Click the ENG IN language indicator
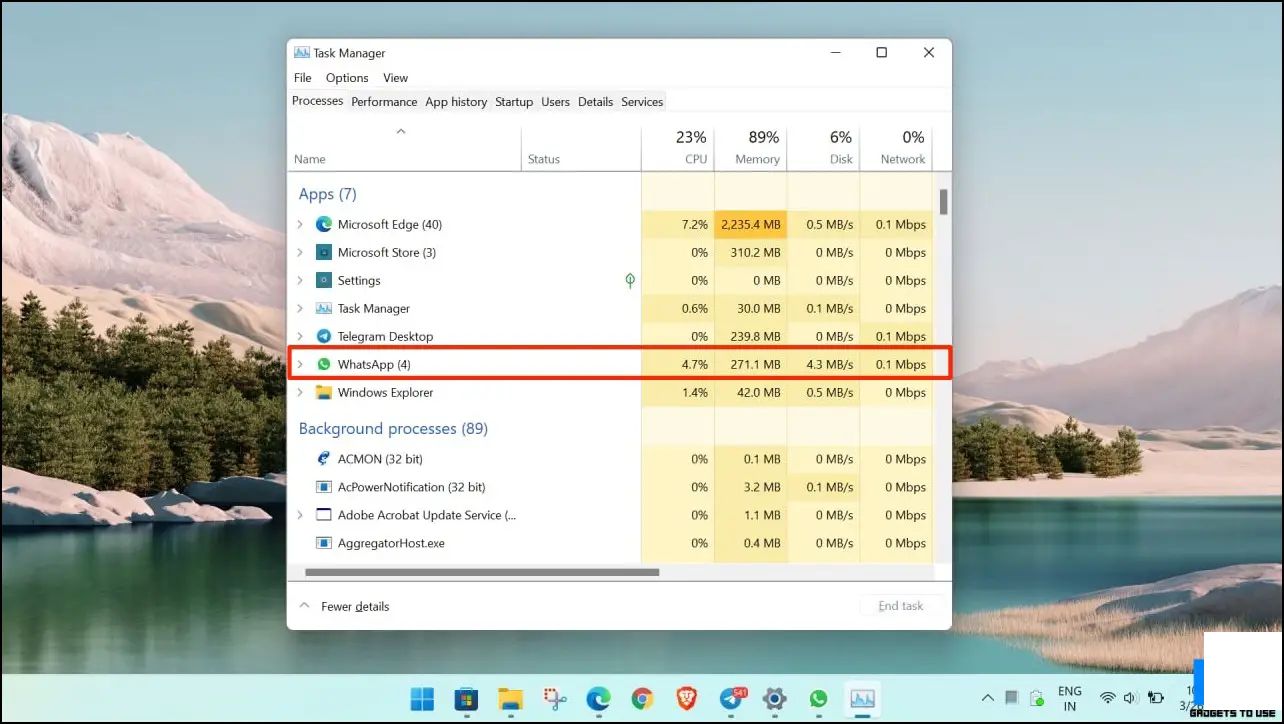This screenshot has height=724, width=1284. (1070, 698)
